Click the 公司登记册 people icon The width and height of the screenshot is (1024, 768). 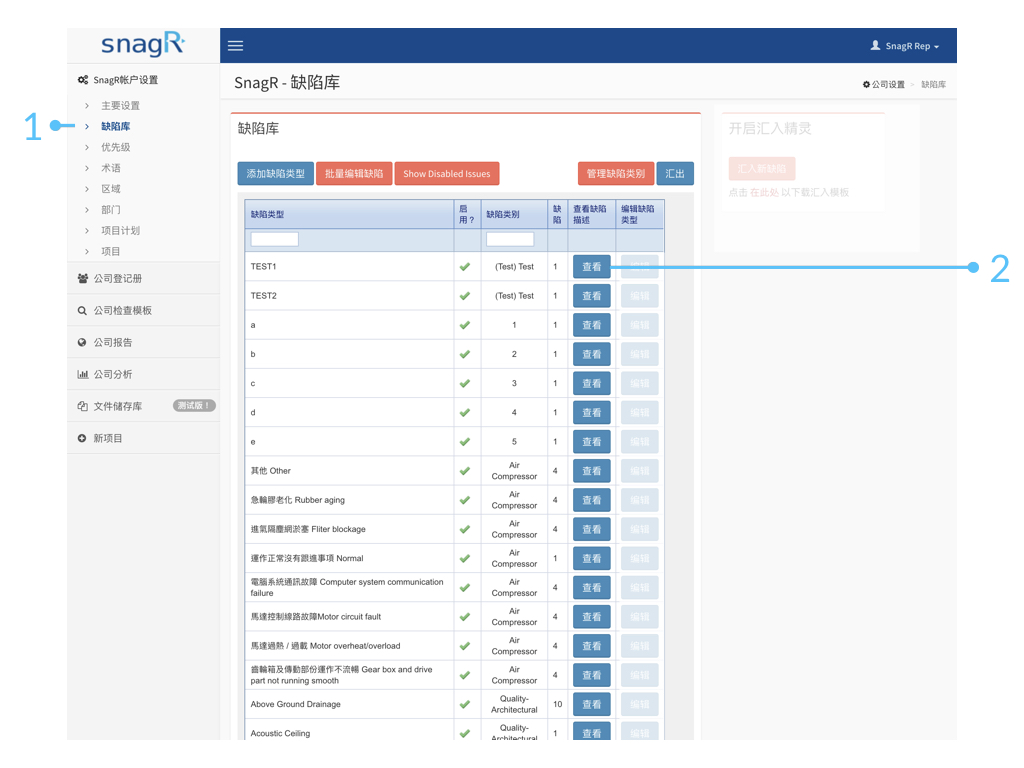82,278
